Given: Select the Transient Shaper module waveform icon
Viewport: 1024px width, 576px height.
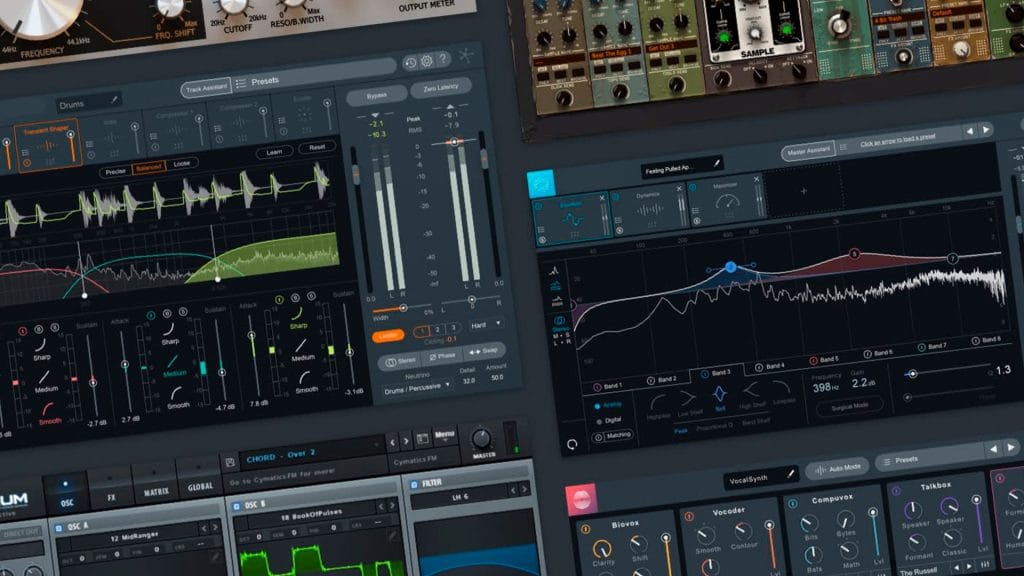Looking at the screenshot, I should click(47, 147).
